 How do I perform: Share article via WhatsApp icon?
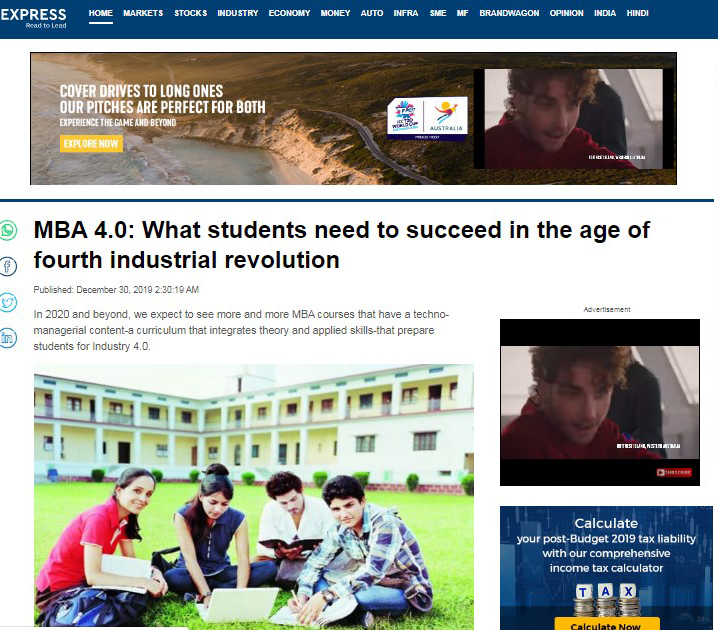pos(8,230)
